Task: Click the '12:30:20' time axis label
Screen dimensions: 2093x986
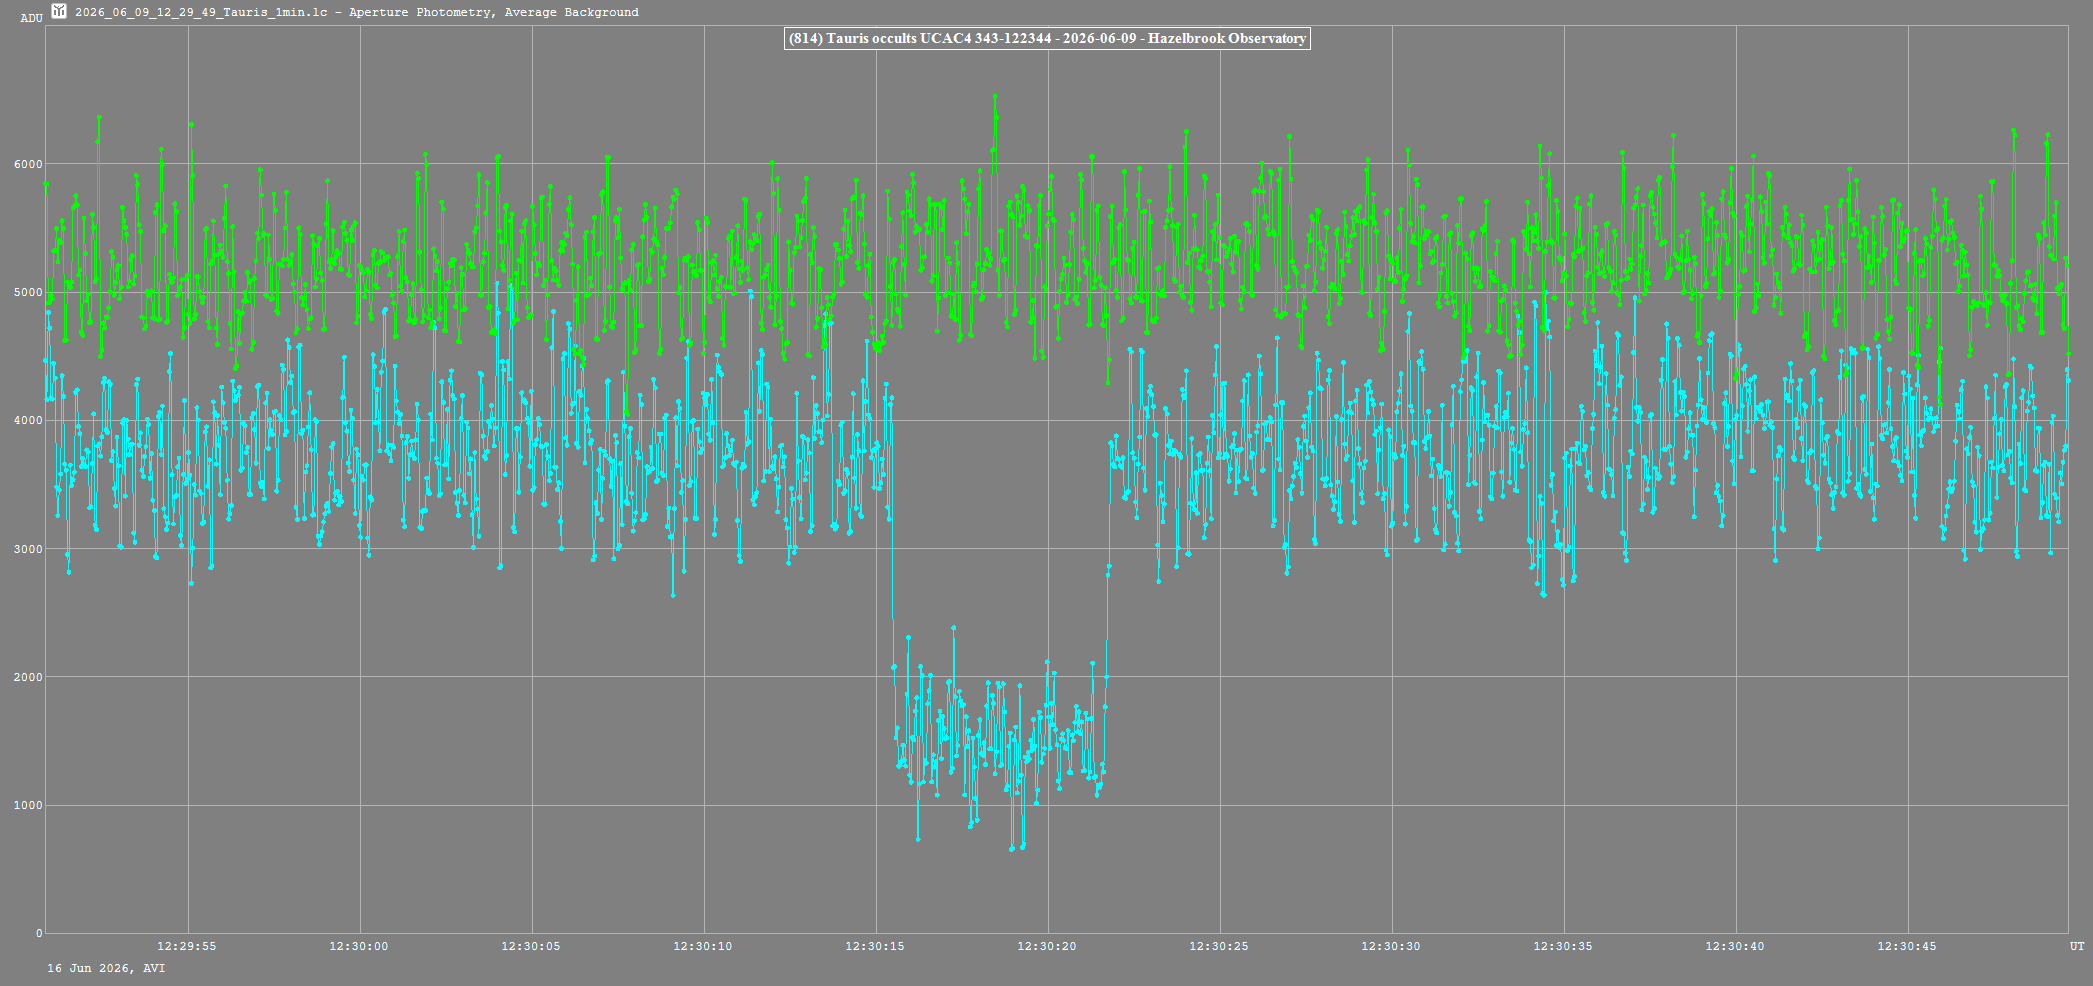Action: pyautogui.click(x=1047, y=946)
